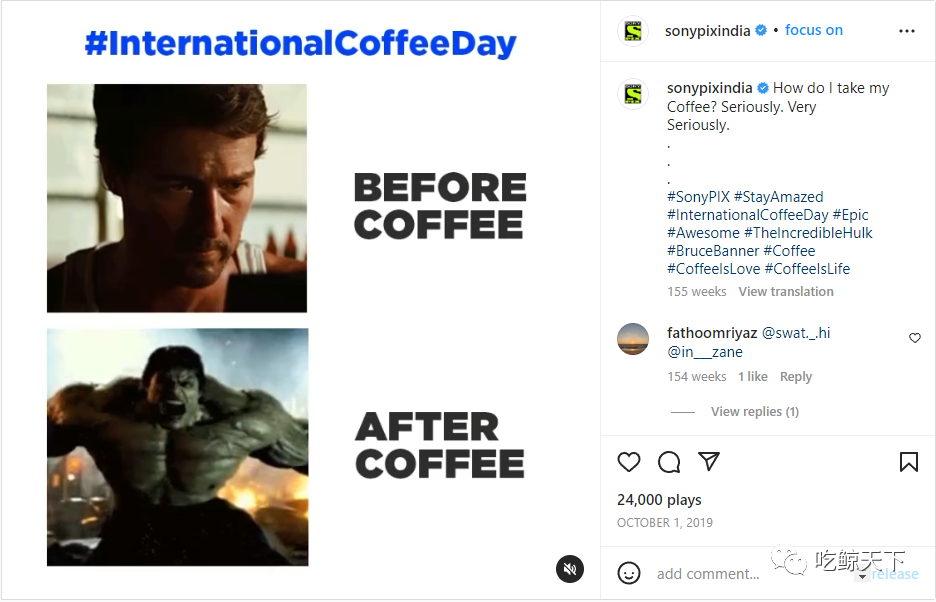Screen dimensions: 936x602
Task: Open the three-dot more options menu
Action: click(907, 31)
